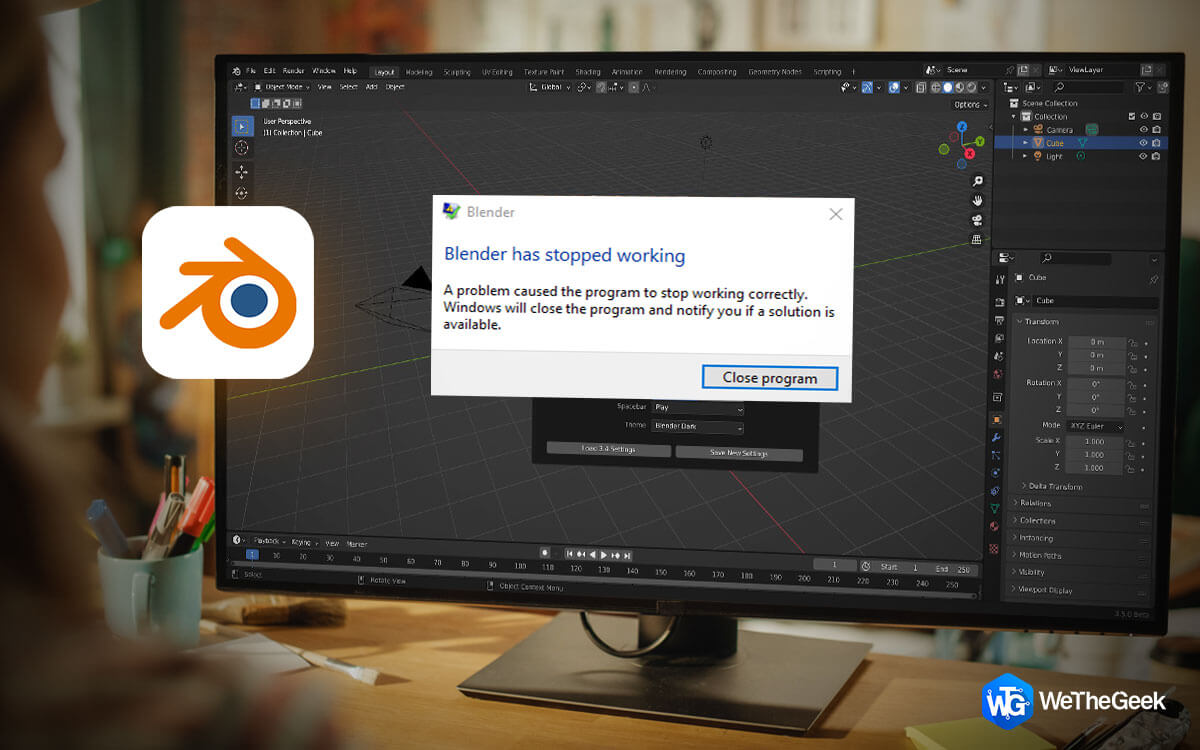This screenshot has width=1200, height=750.
Task: Select the Select Box tool
Action: pyautogui.click(x=242, y=126)
